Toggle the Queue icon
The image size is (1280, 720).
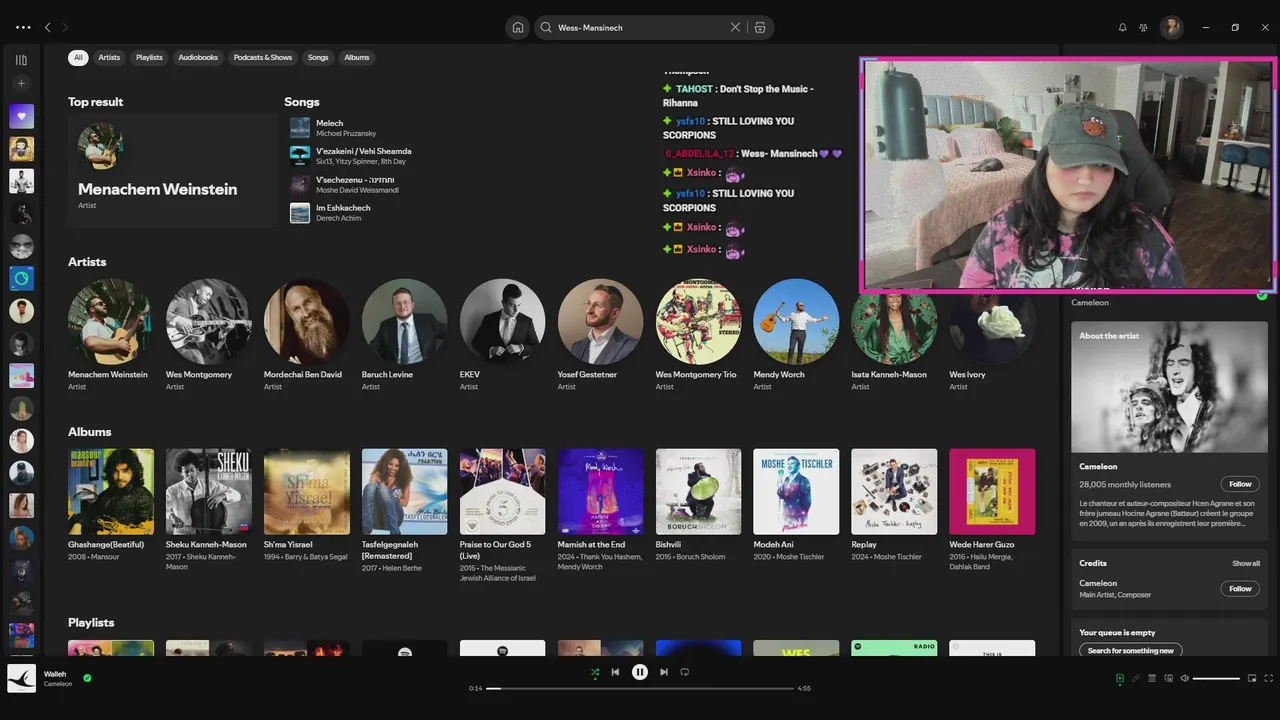click(1152, 678)
